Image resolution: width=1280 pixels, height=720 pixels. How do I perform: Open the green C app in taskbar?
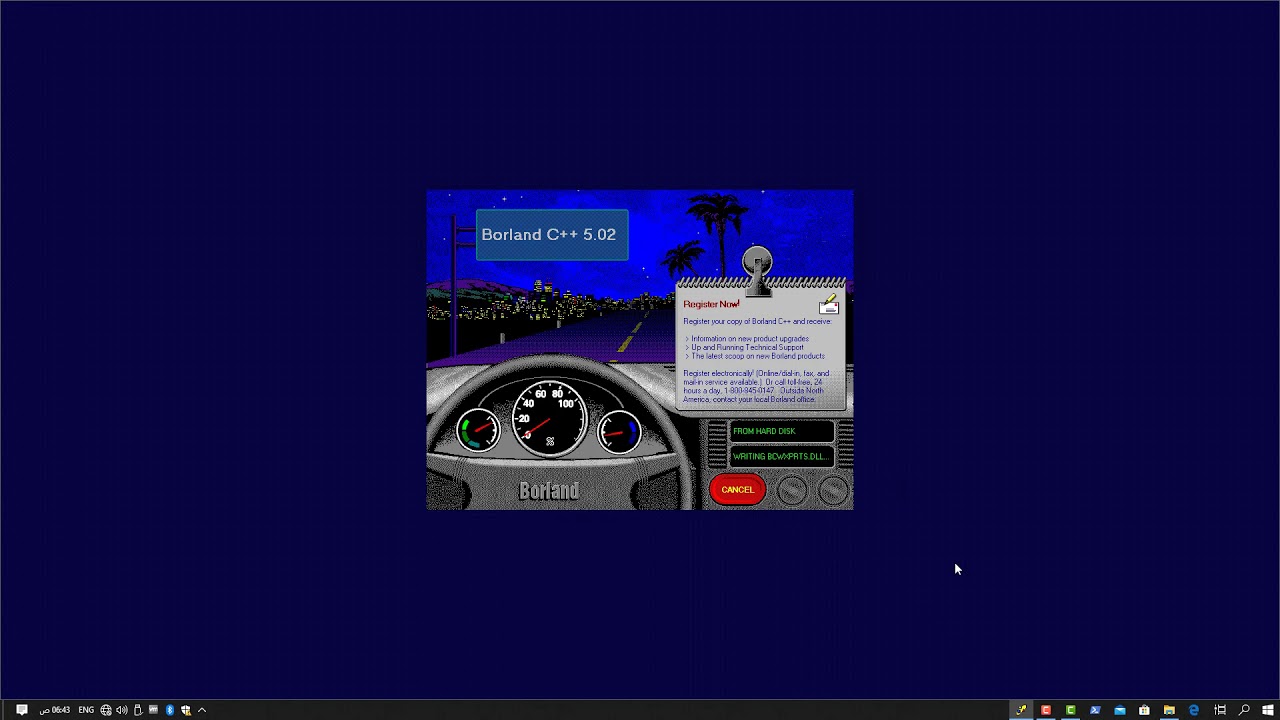tap(1070, 710)
